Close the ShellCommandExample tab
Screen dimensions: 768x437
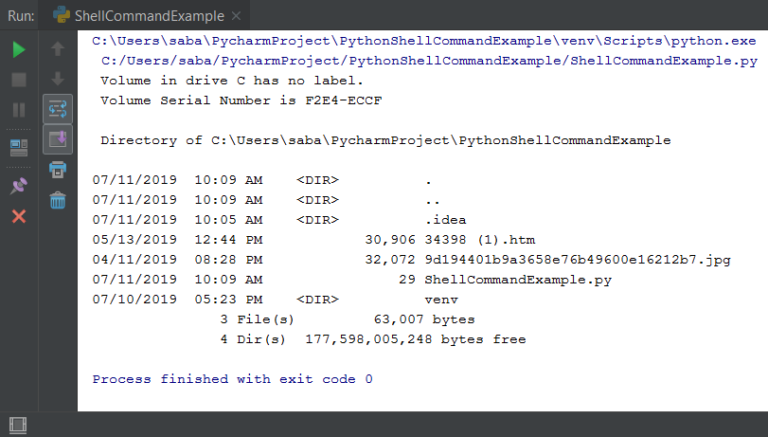(x=236, y=16)
